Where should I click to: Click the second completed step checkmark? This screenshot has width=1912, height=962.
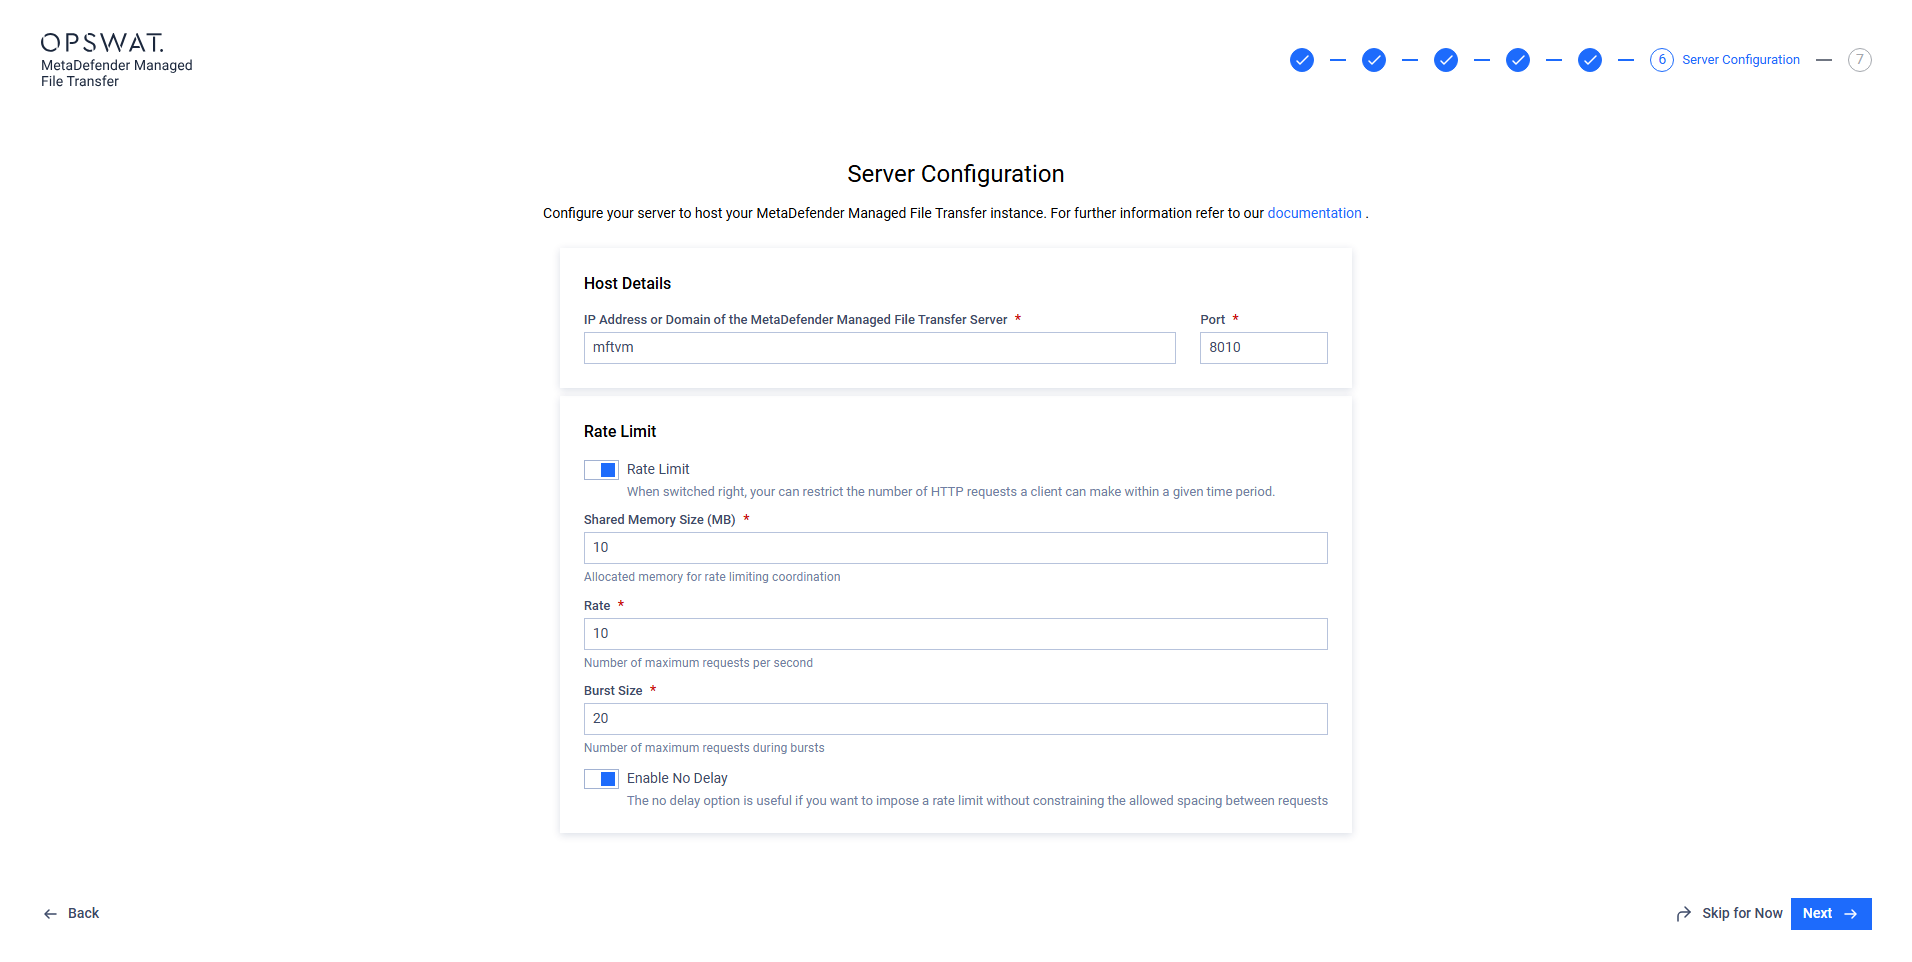pyautogui.click(x=1373, y=60)
